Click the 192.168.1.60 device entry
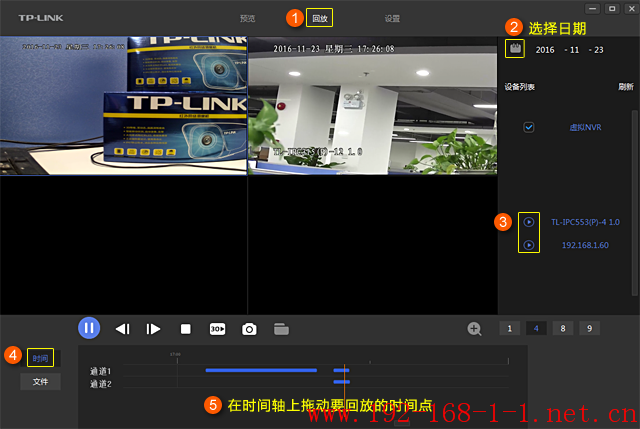 tap(585, 245)
